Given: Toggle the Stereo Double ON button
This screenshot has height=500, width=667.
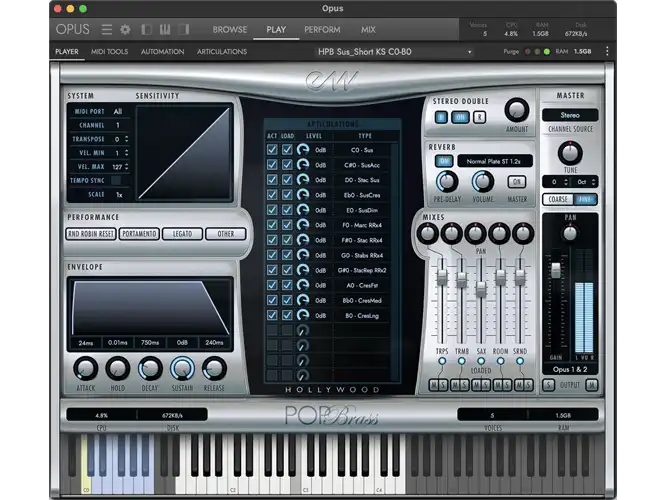Looking at the screenshot, I should pos(460,117).
